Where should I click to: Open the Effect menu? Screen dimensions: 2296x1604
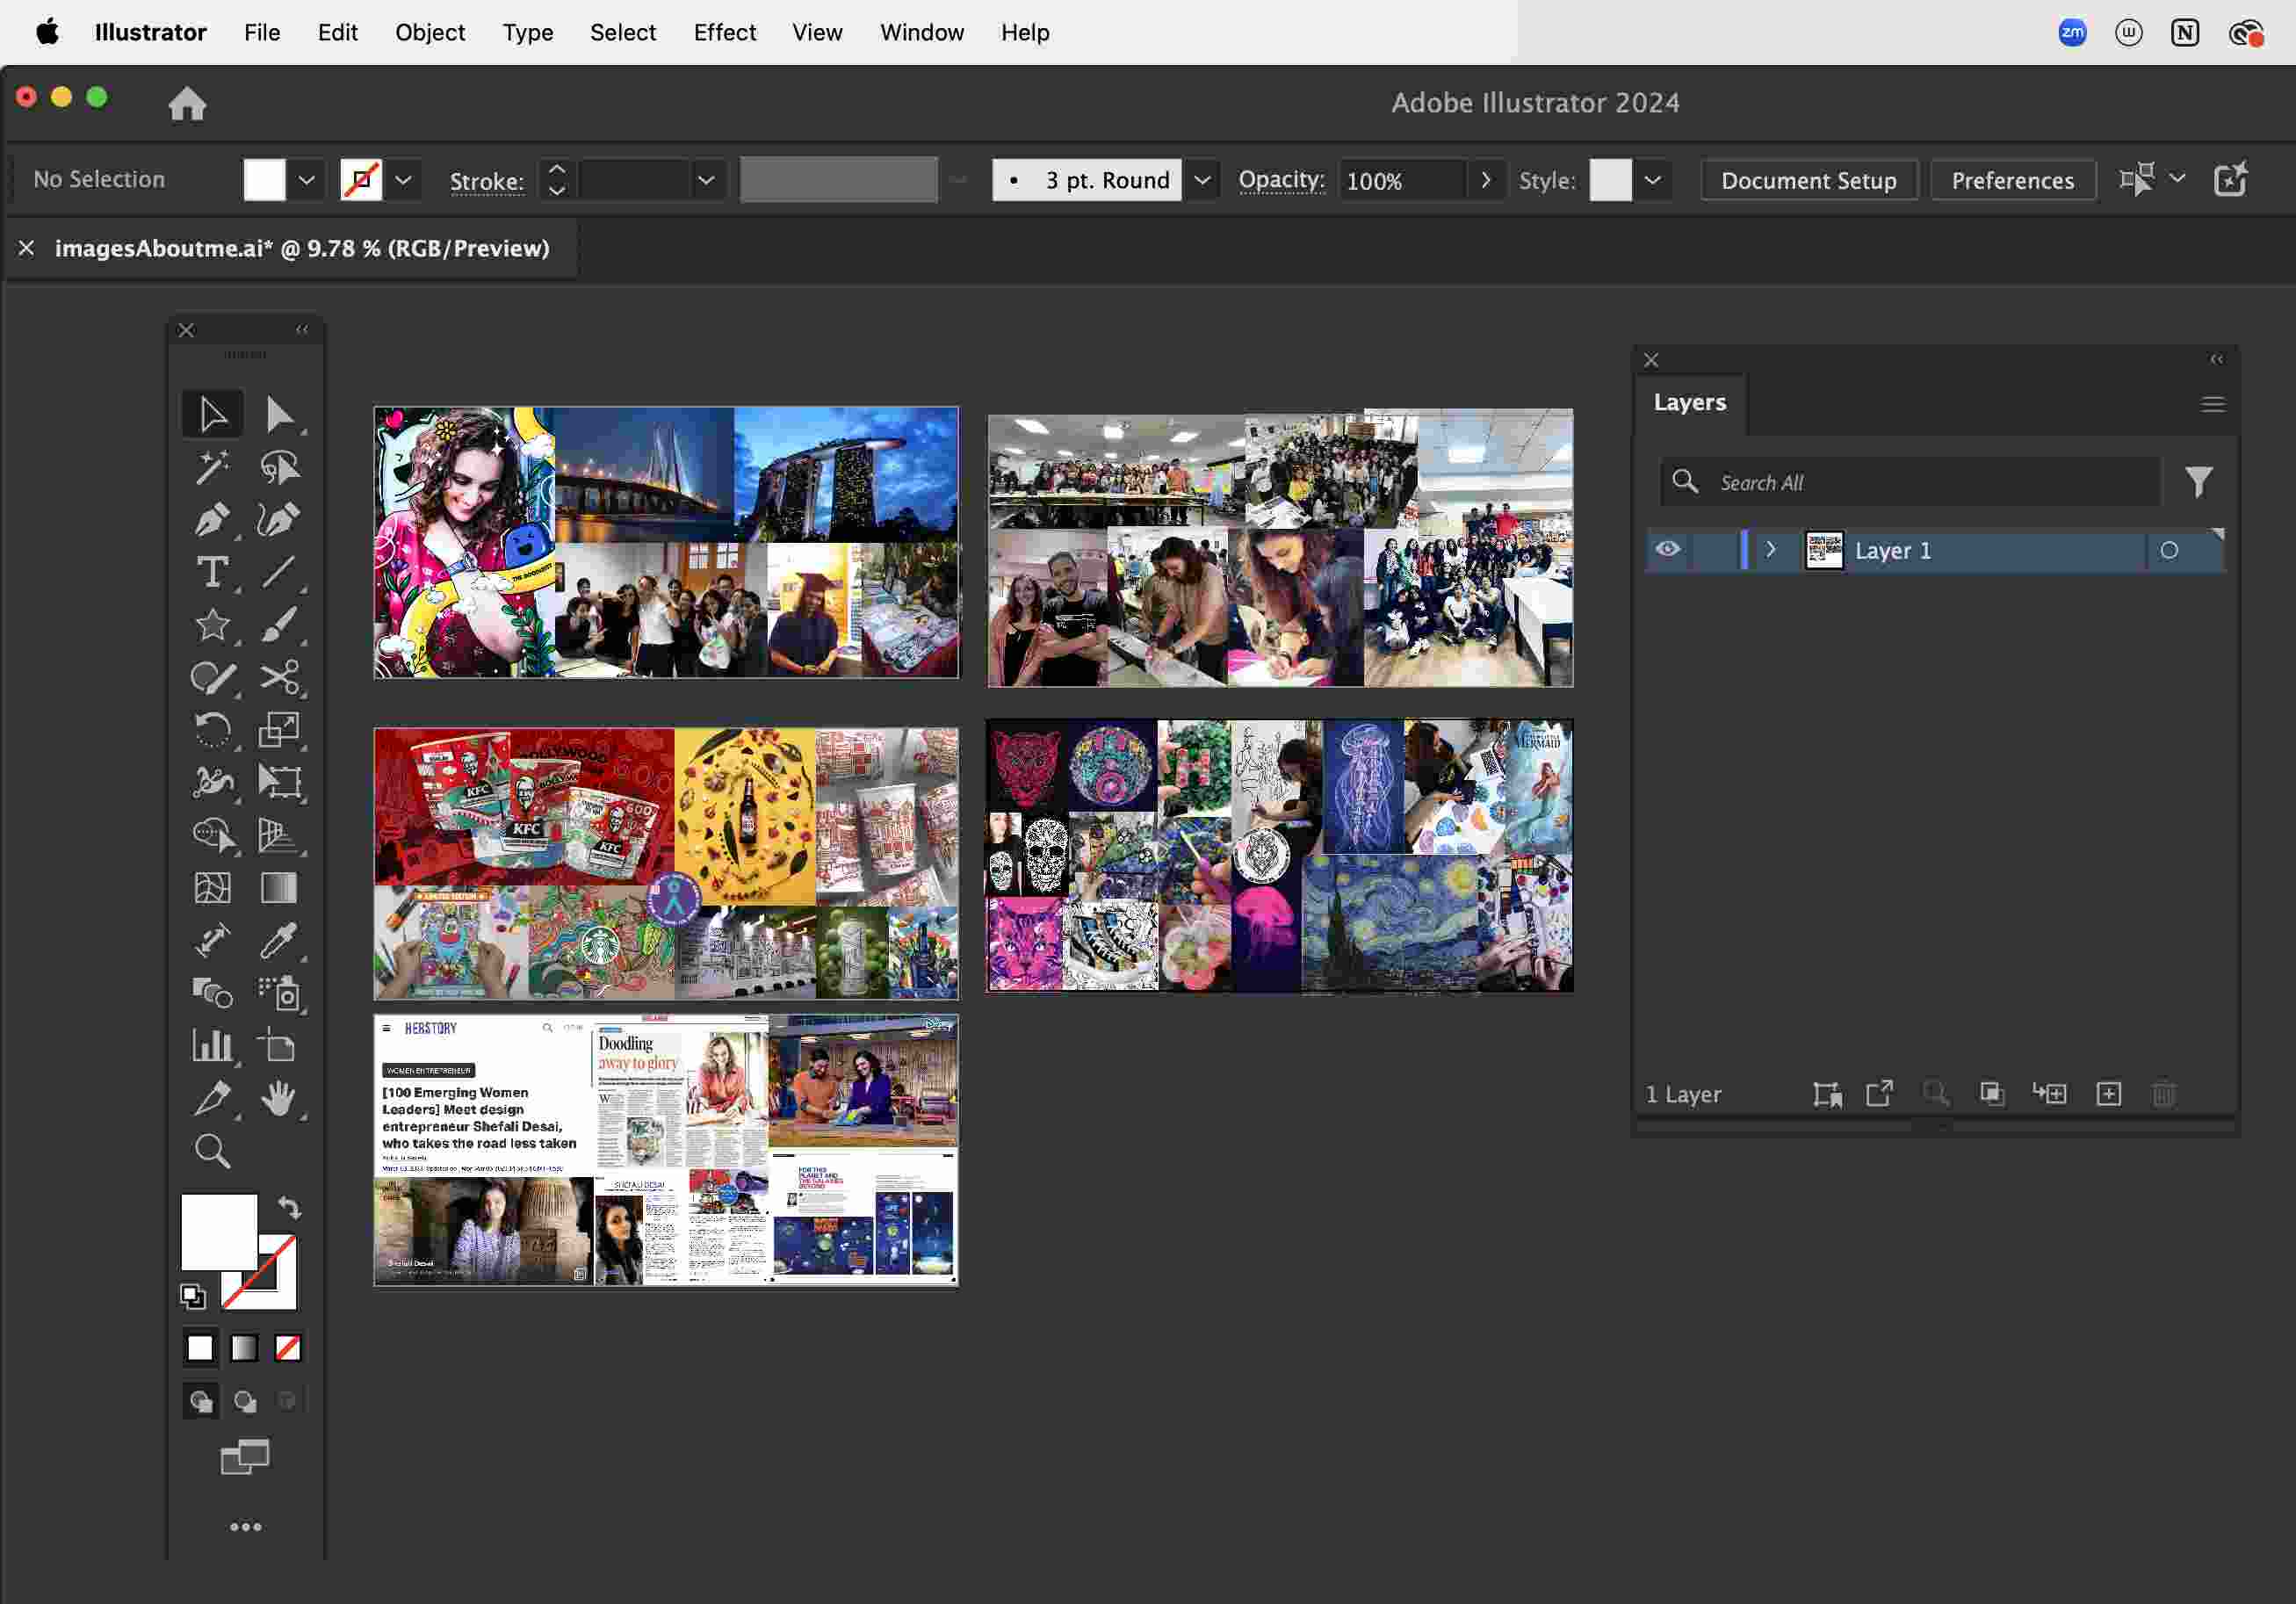pyautogui.click(x=724, y=32)
